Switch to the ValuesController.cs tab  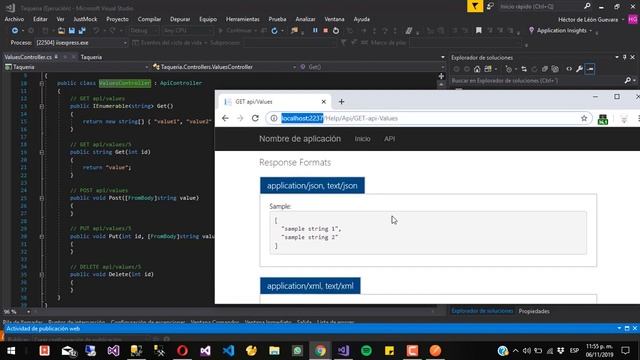pyautogui.click(x=28, y=57)
